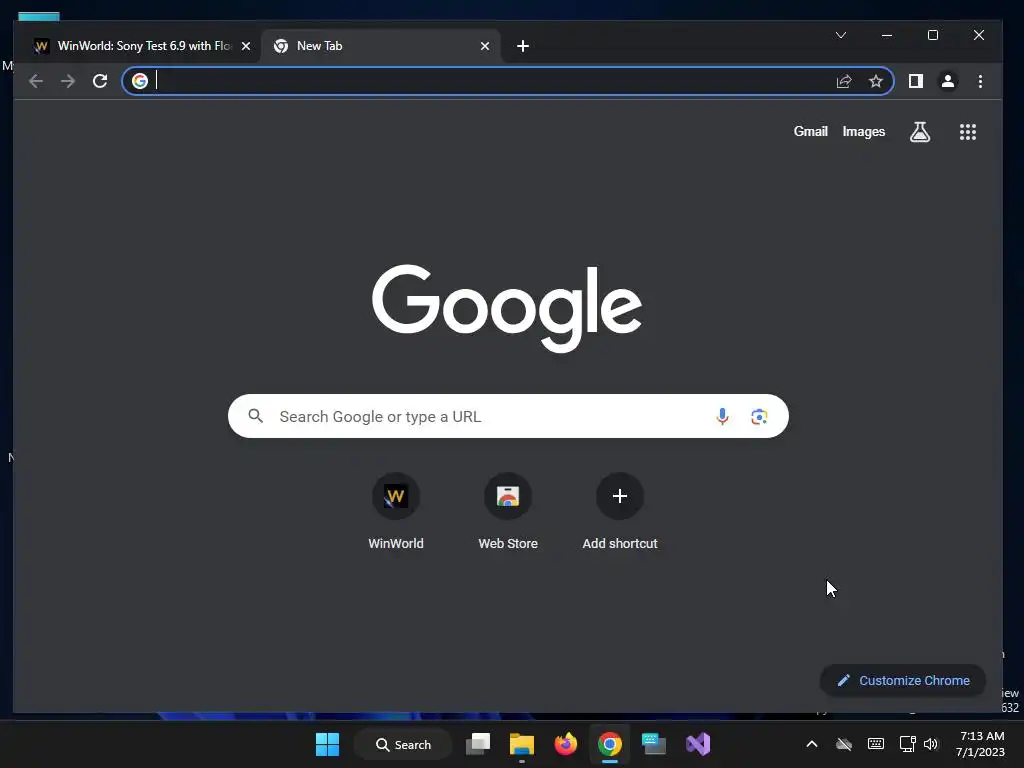Open the Web Store shortcut
Screen dimensions: 1024x768
(x=508, y=512)
